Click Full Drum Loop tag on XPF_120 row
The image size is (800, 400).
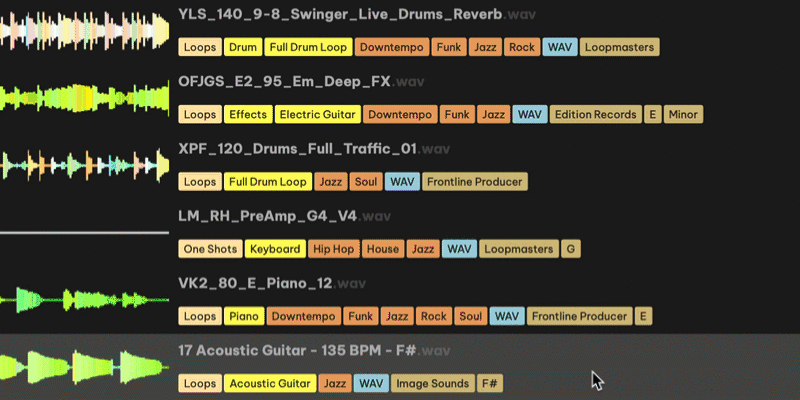pos(268,182)
